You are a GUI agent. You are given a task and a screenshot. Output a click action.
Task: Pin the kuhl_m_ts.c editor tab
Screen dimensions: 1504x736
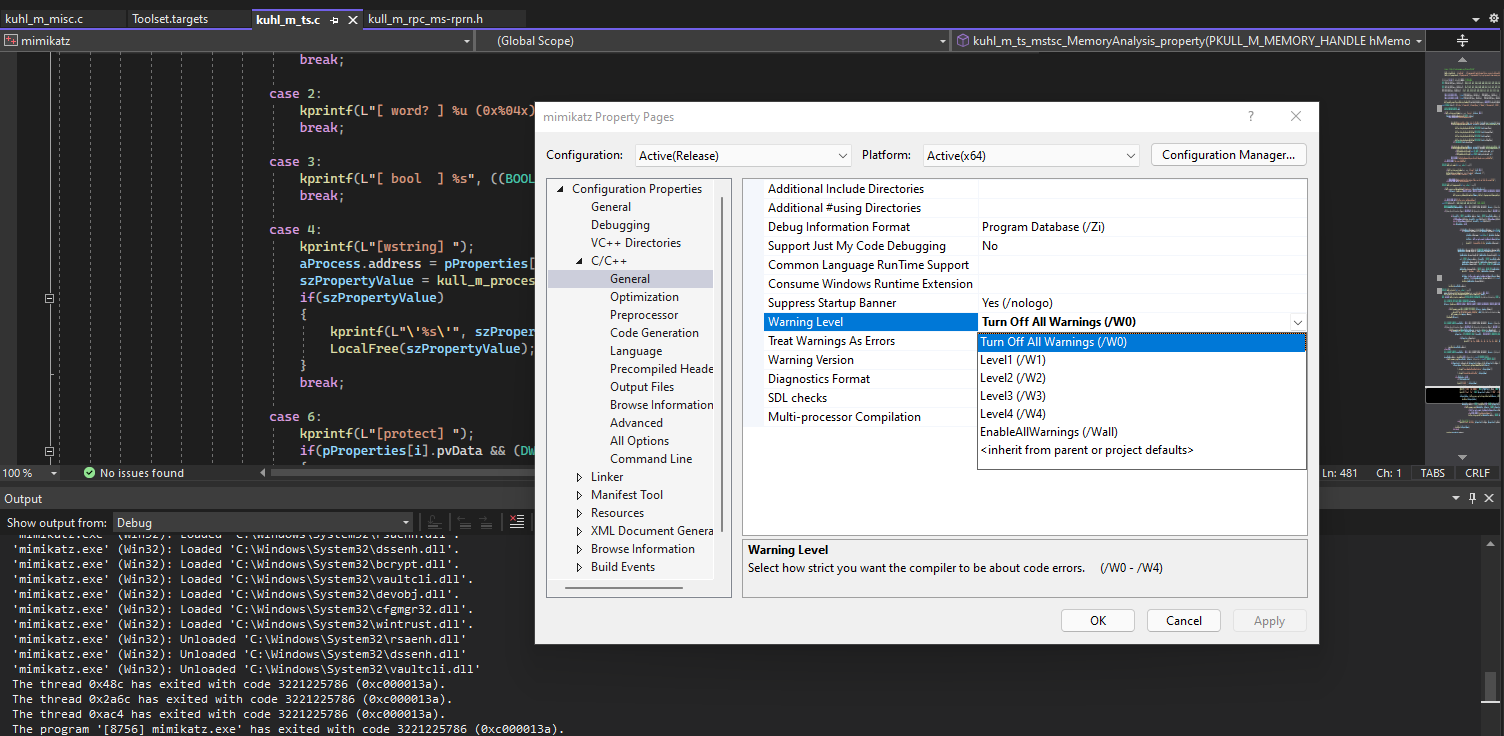click(x=334, y=20)
